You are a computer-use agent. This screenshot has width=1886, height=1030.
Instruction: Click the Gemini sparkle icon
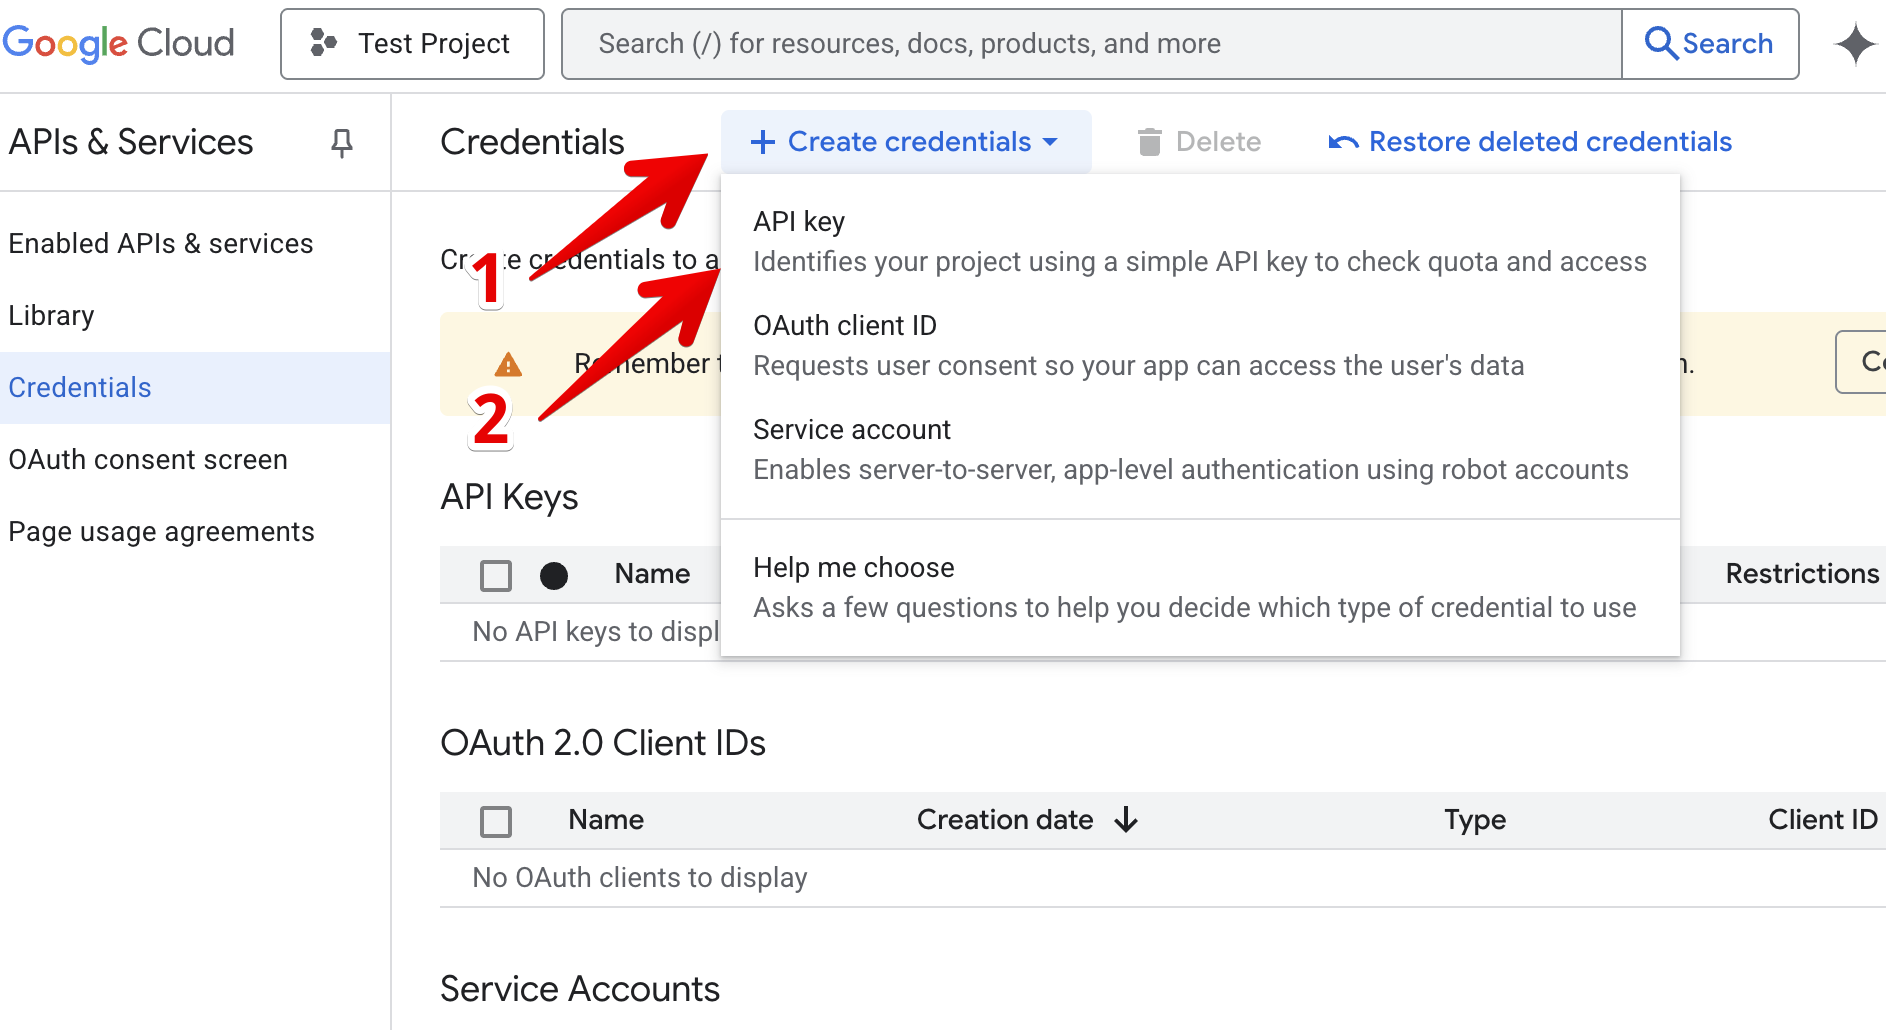pos(1855,44)
